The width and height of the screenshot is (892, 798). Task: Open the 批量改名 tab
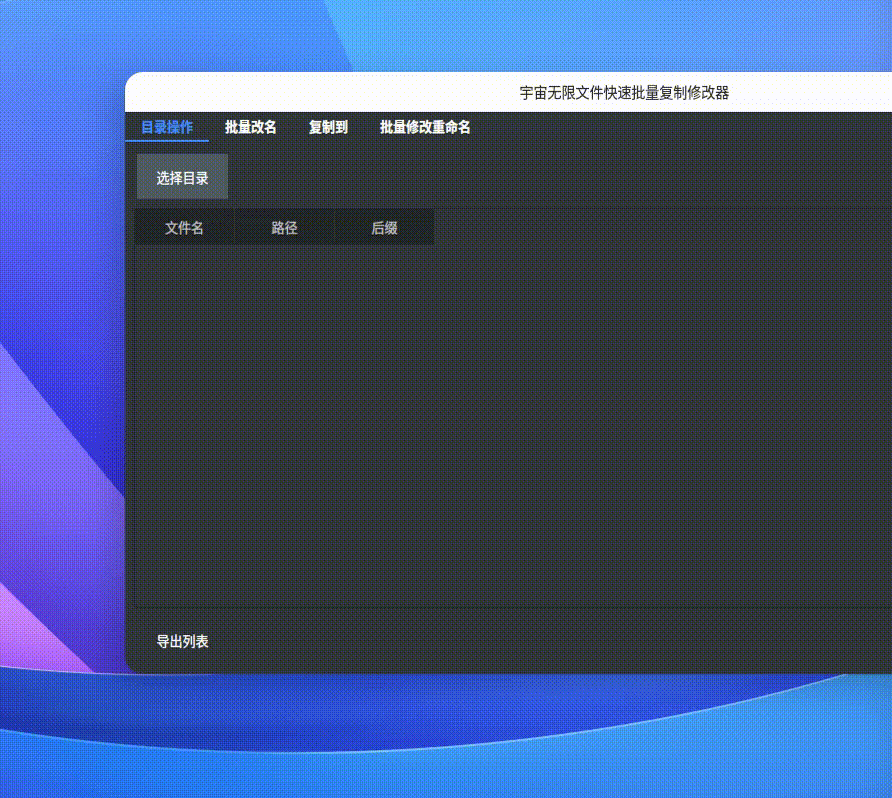[250, 127]
